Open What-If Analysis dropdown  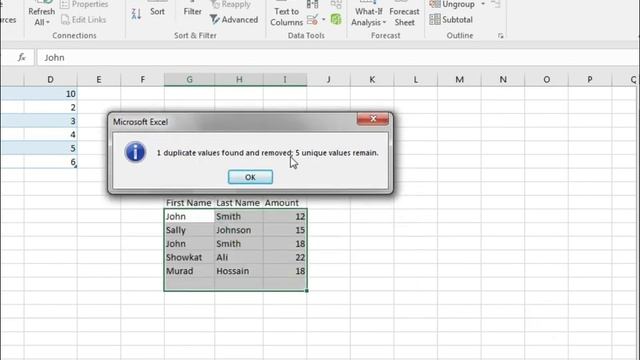(x=369, y=16)
